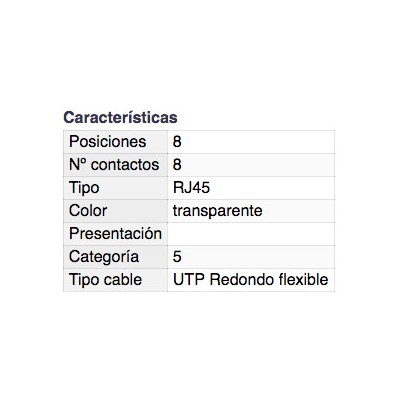This screenshot has height=400, width=400.
Task: Click the RJ45 value cell
Action: 251,188
